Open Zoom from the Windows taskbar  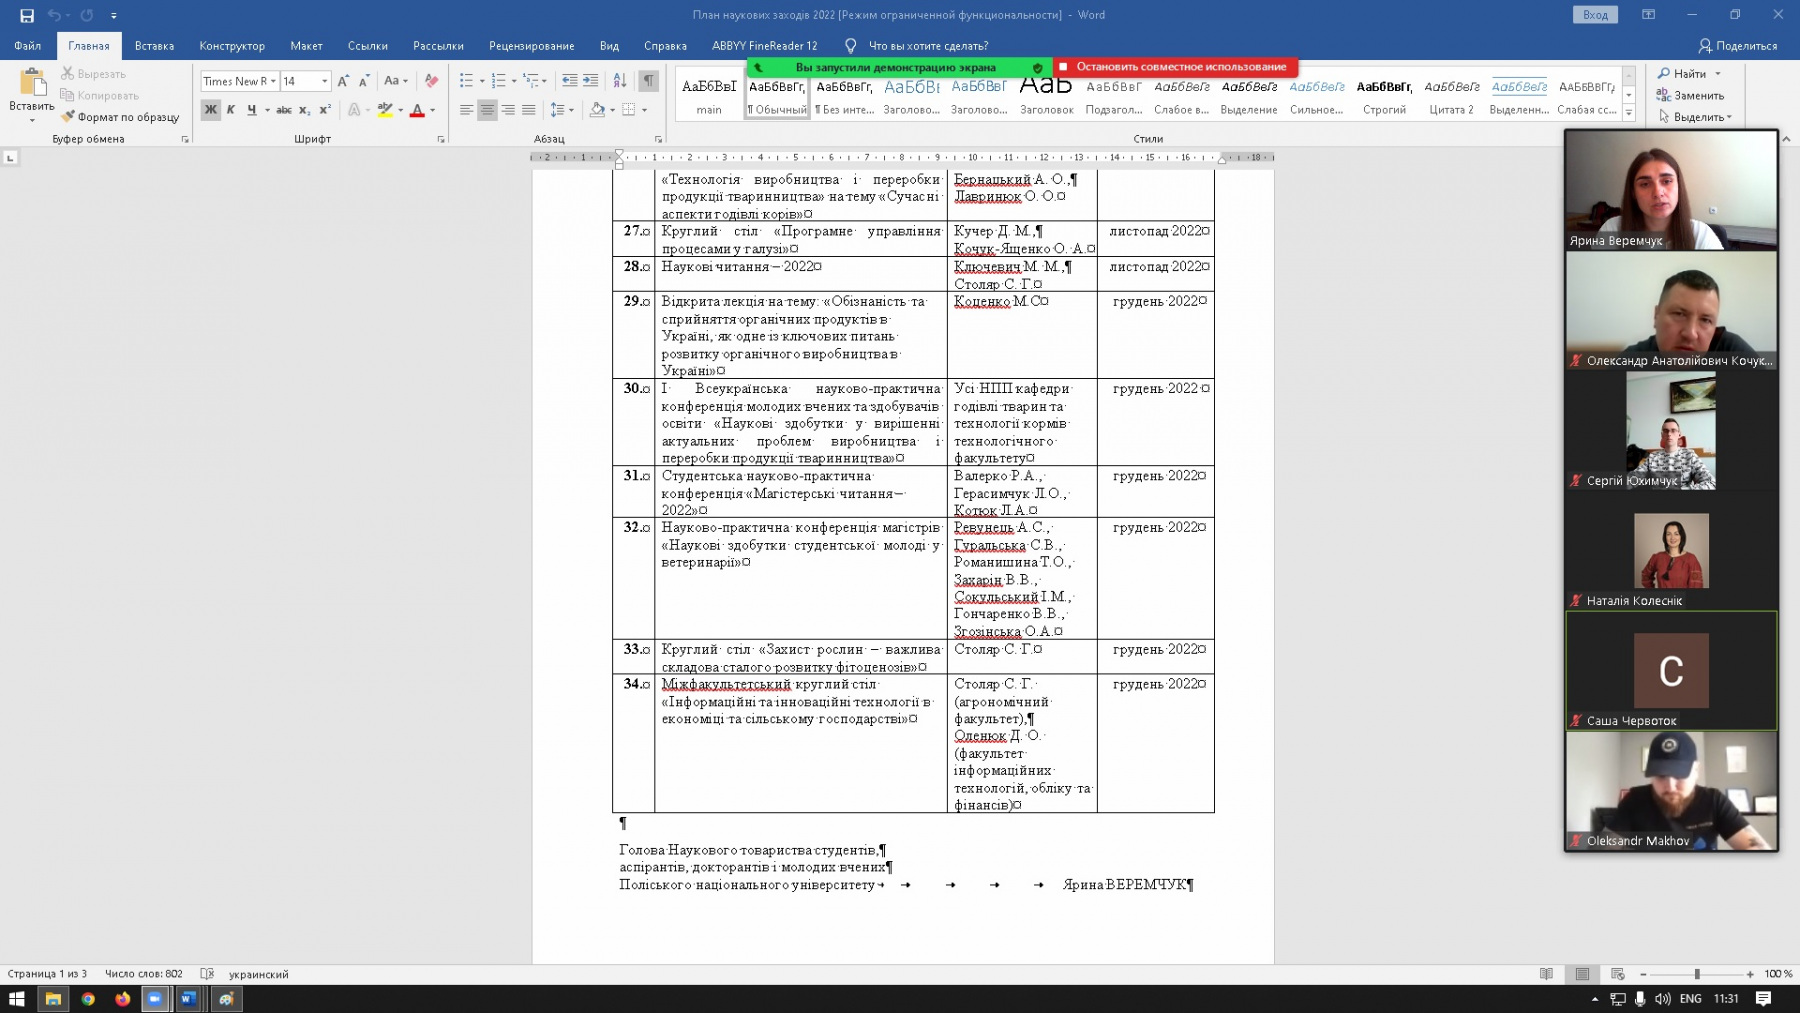(155, 998)
